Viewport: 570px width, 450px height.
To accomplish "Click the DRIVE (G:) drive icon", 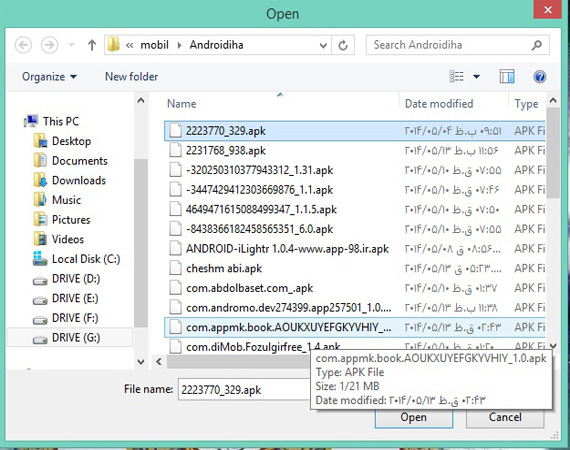I will point(40,339).
